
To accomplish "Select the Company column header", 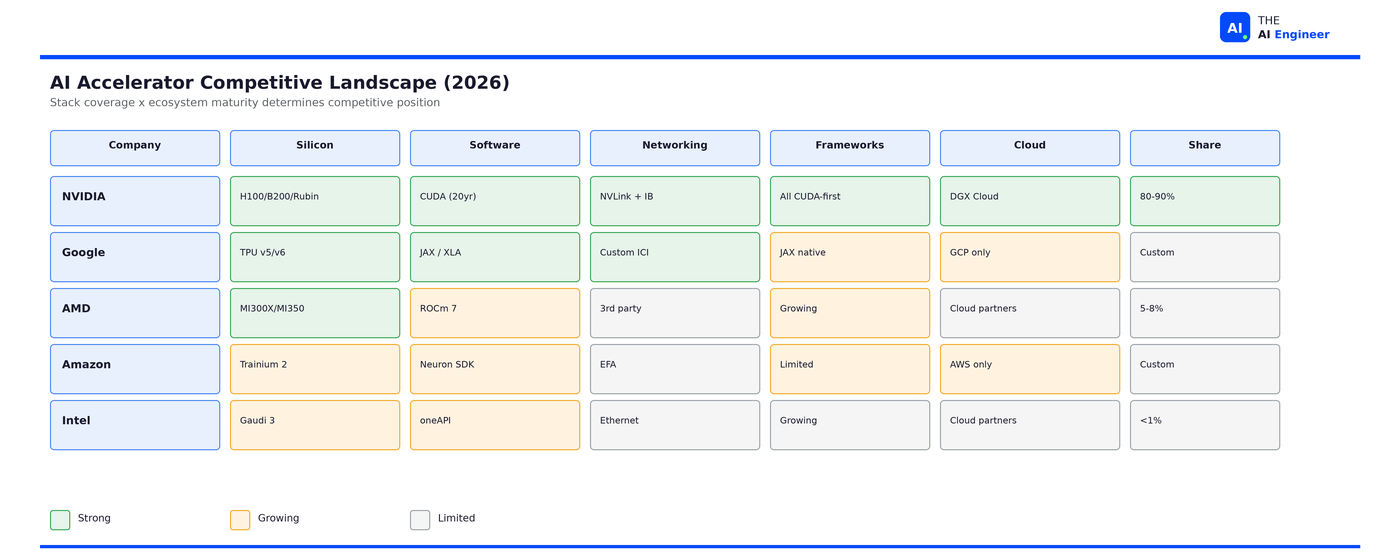I will point(135,148).
